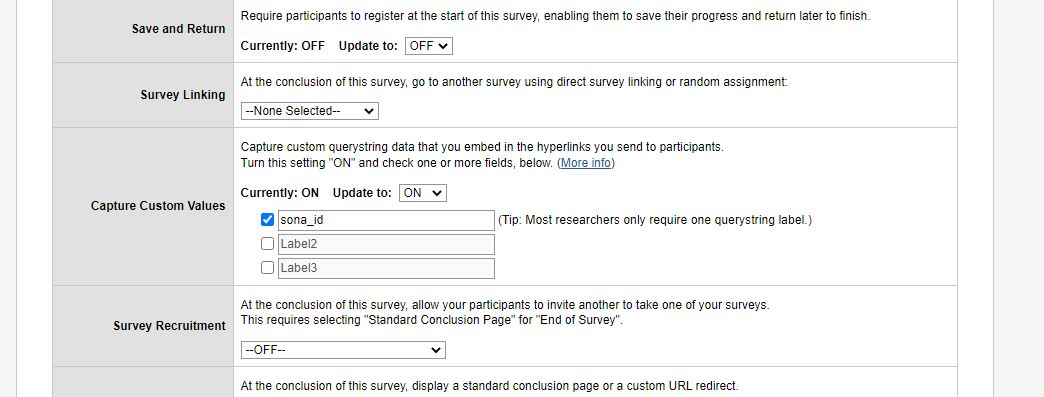
Task: Click the Currently: ON status text
Action: [x=280, y=193]
